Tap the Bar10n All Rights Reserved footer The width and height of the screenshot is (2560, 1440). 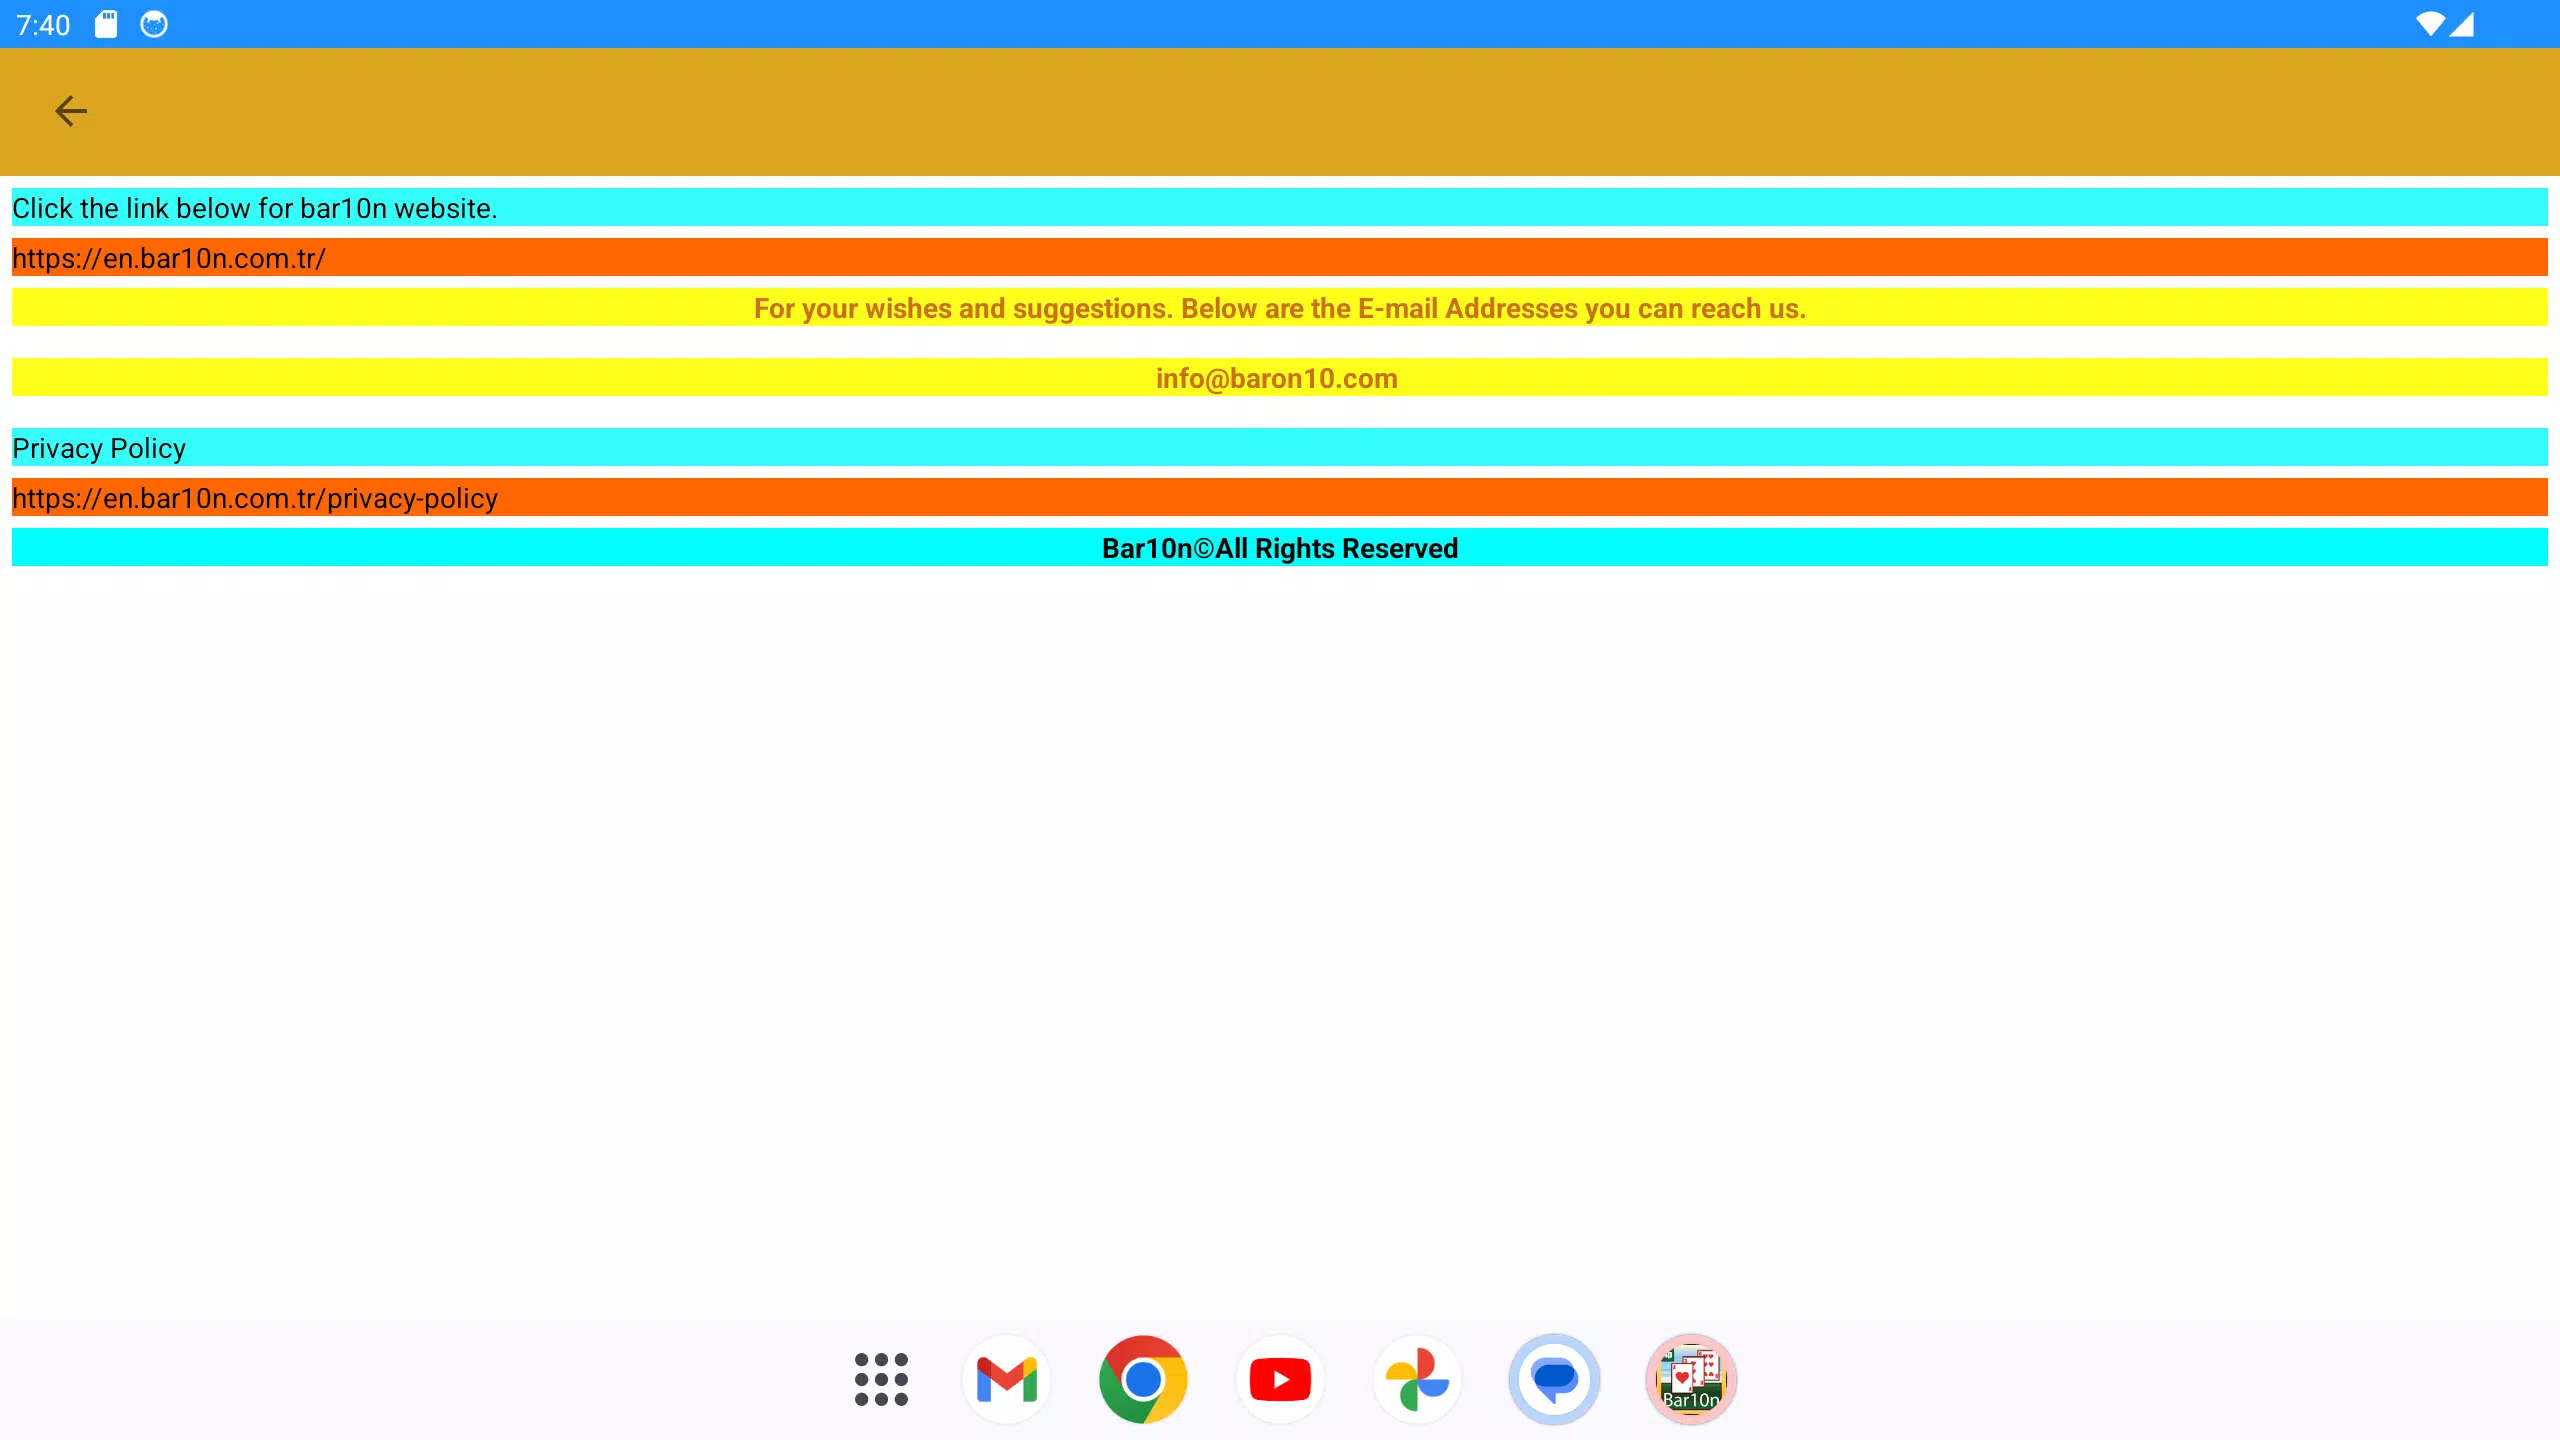click(1280, 548)
